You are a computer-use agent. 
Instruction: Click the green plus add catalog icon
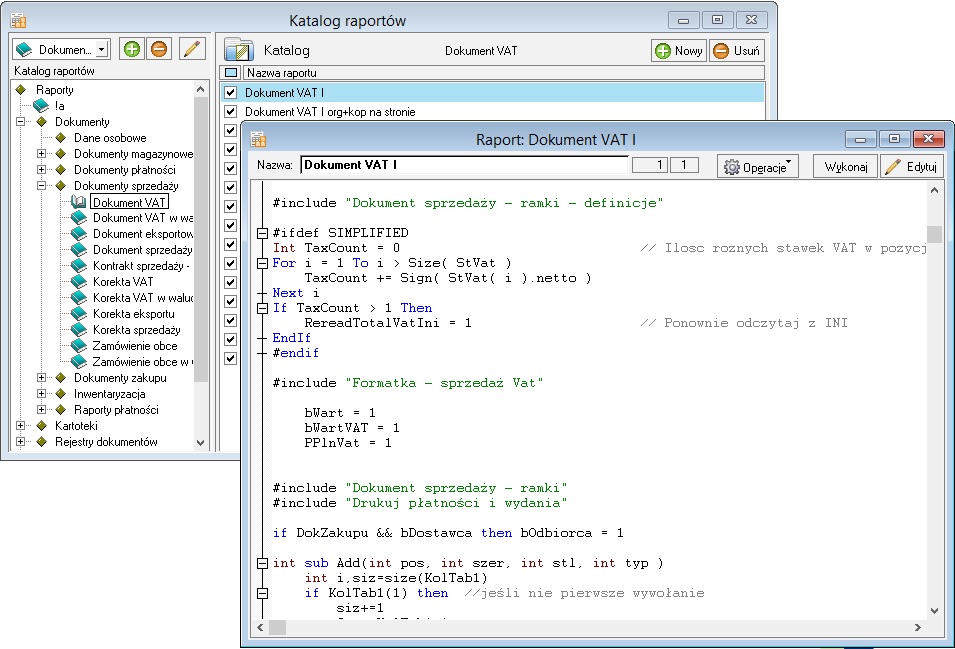(x=132, y=49)
